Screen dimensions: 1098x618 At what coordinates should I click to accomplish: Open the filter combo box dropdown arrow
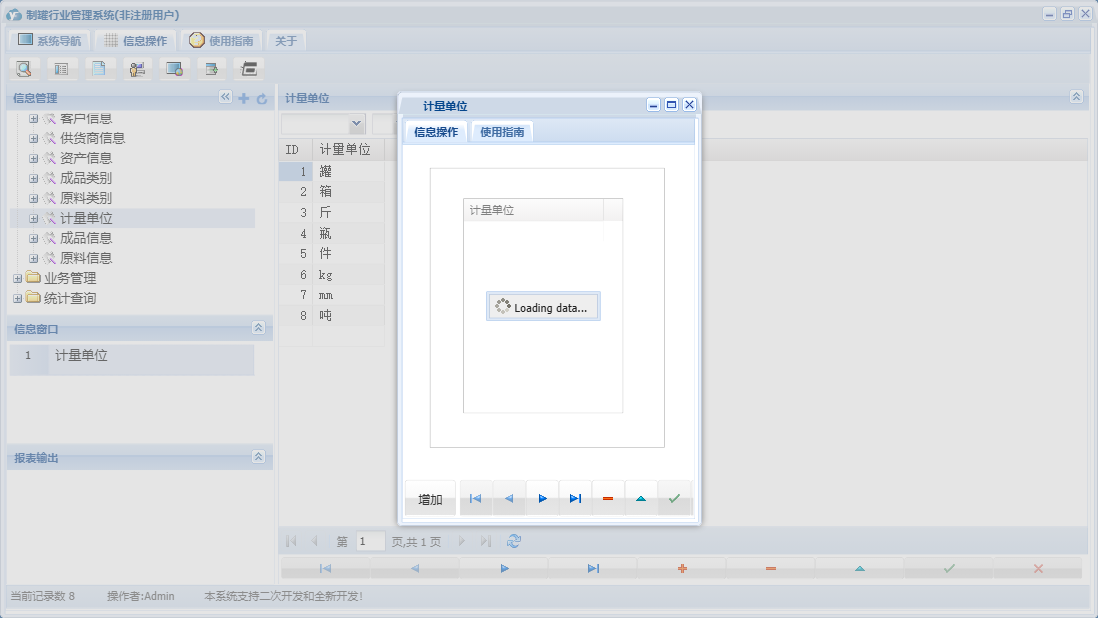pyautogui.click(x=356, y=124)
